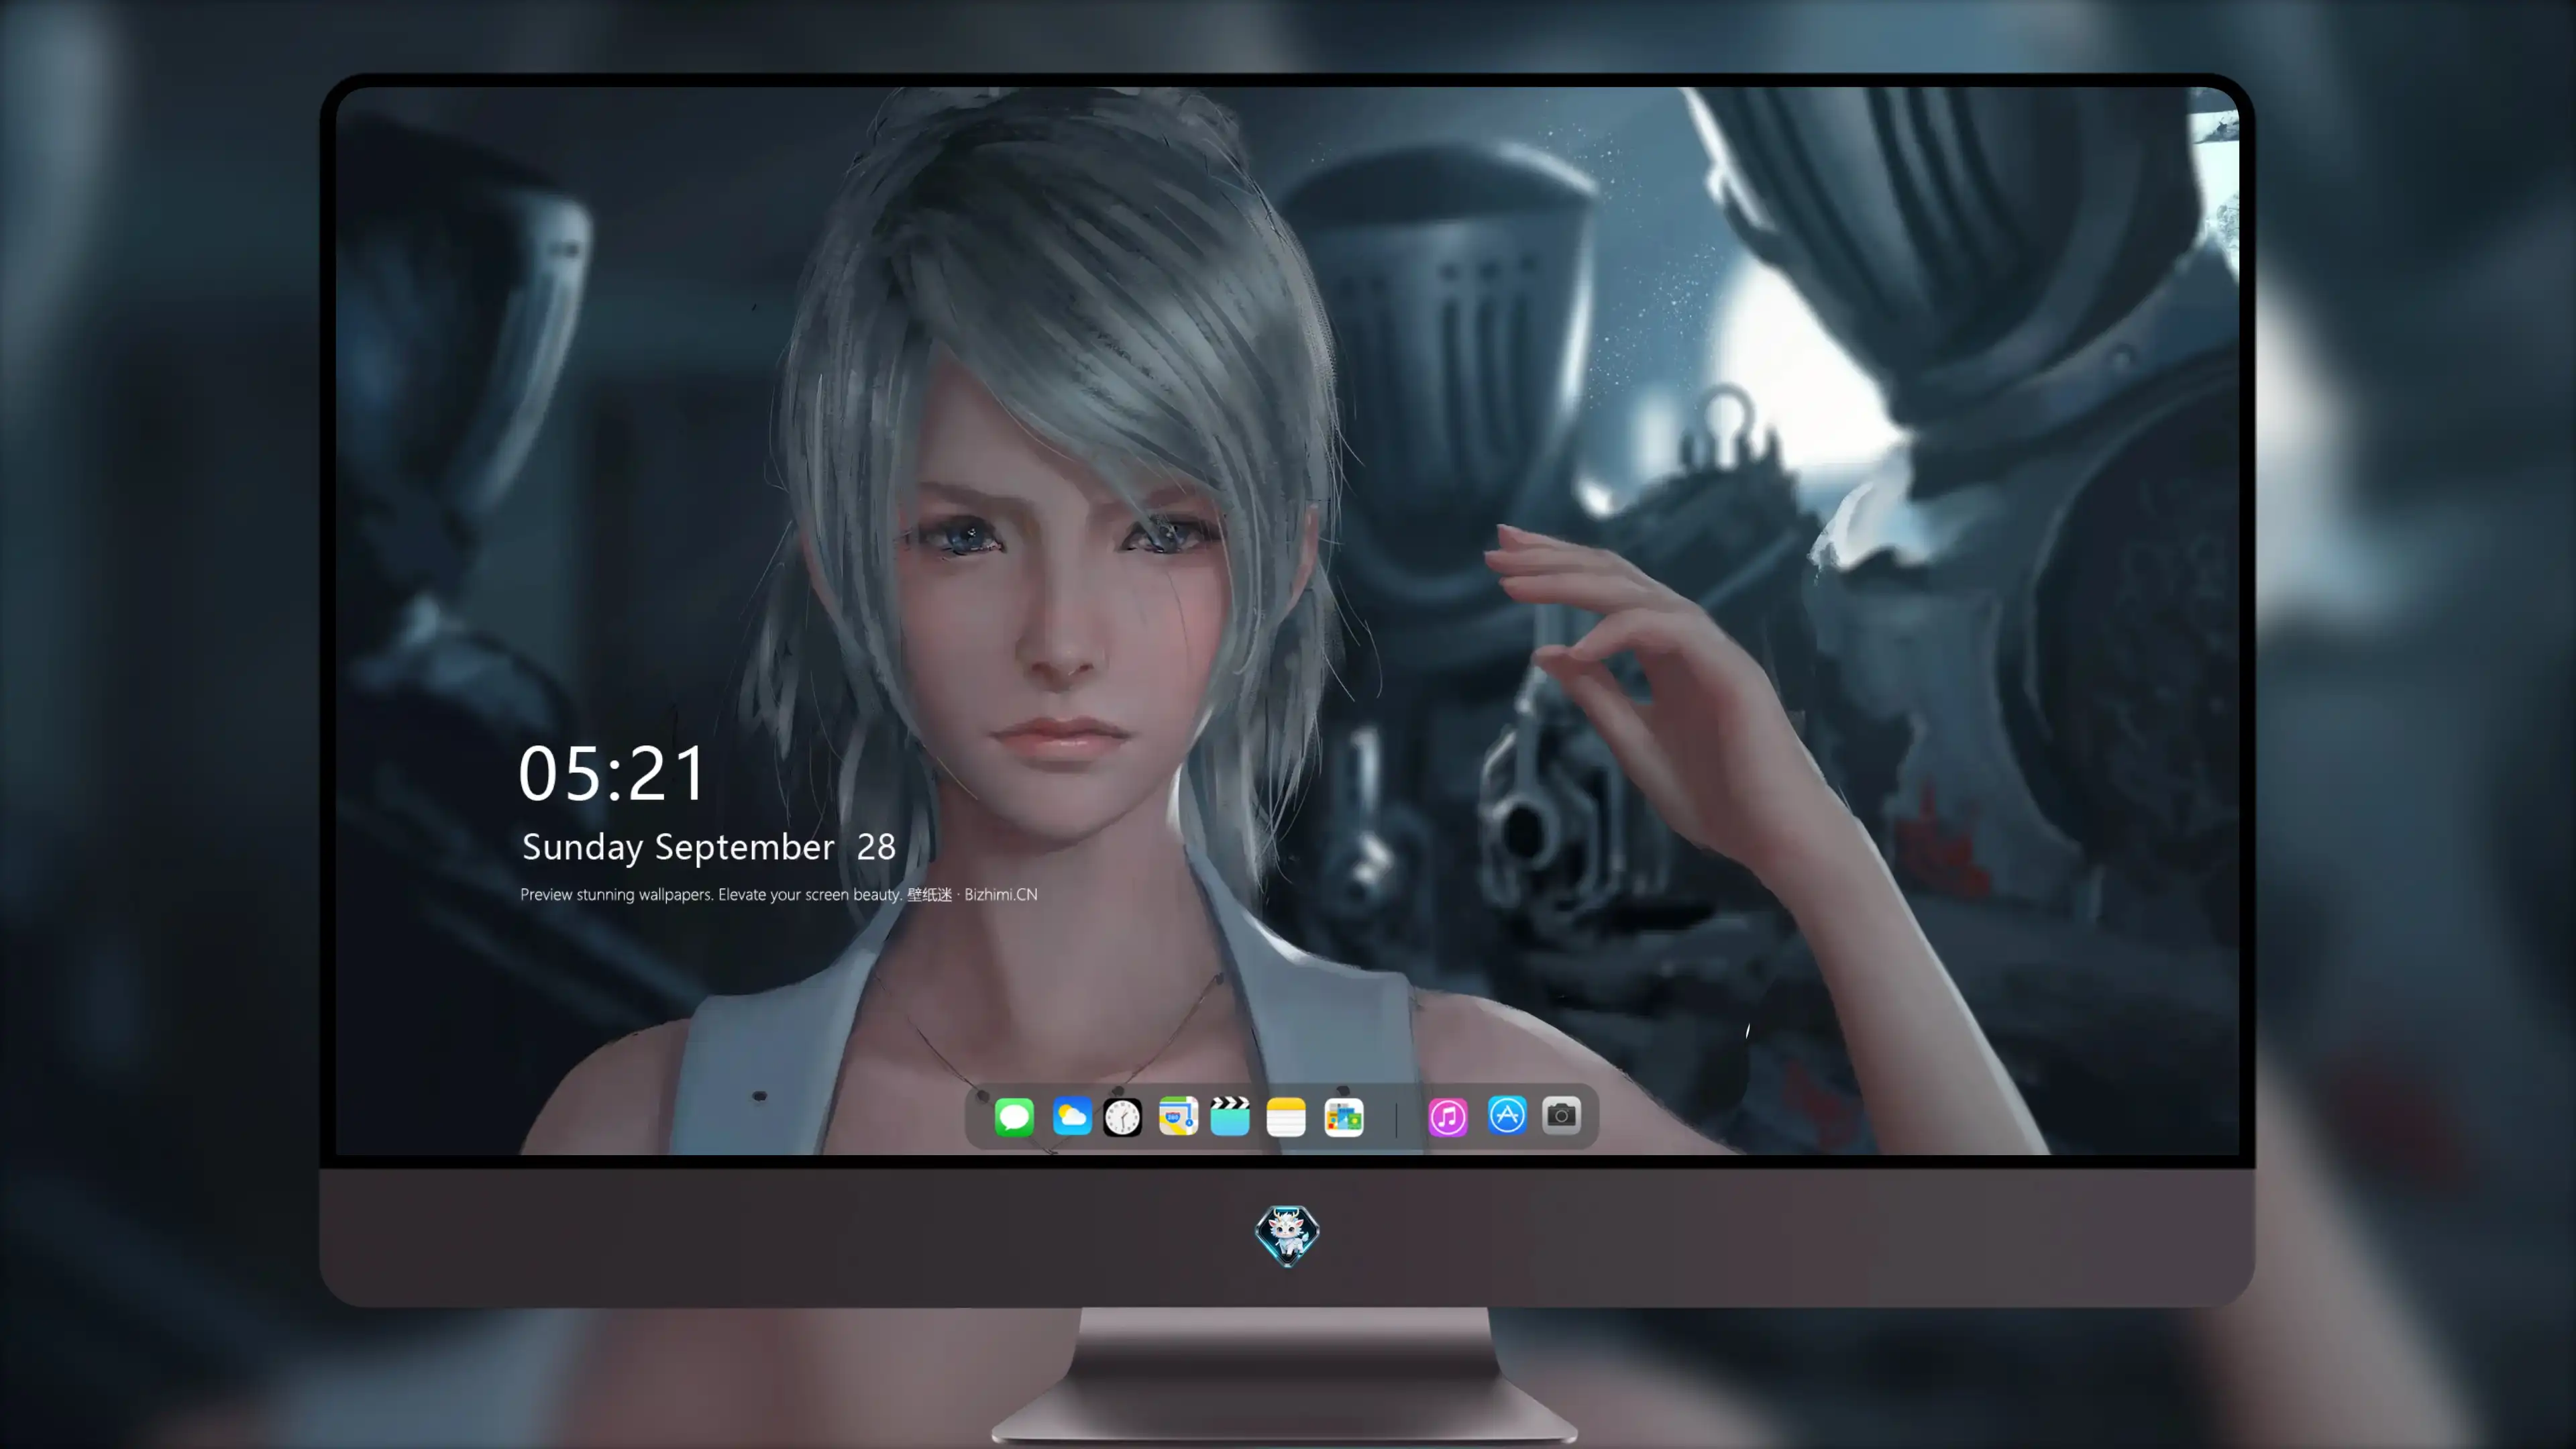Click the mascot logo on monitor chin

[1287, 1235]
